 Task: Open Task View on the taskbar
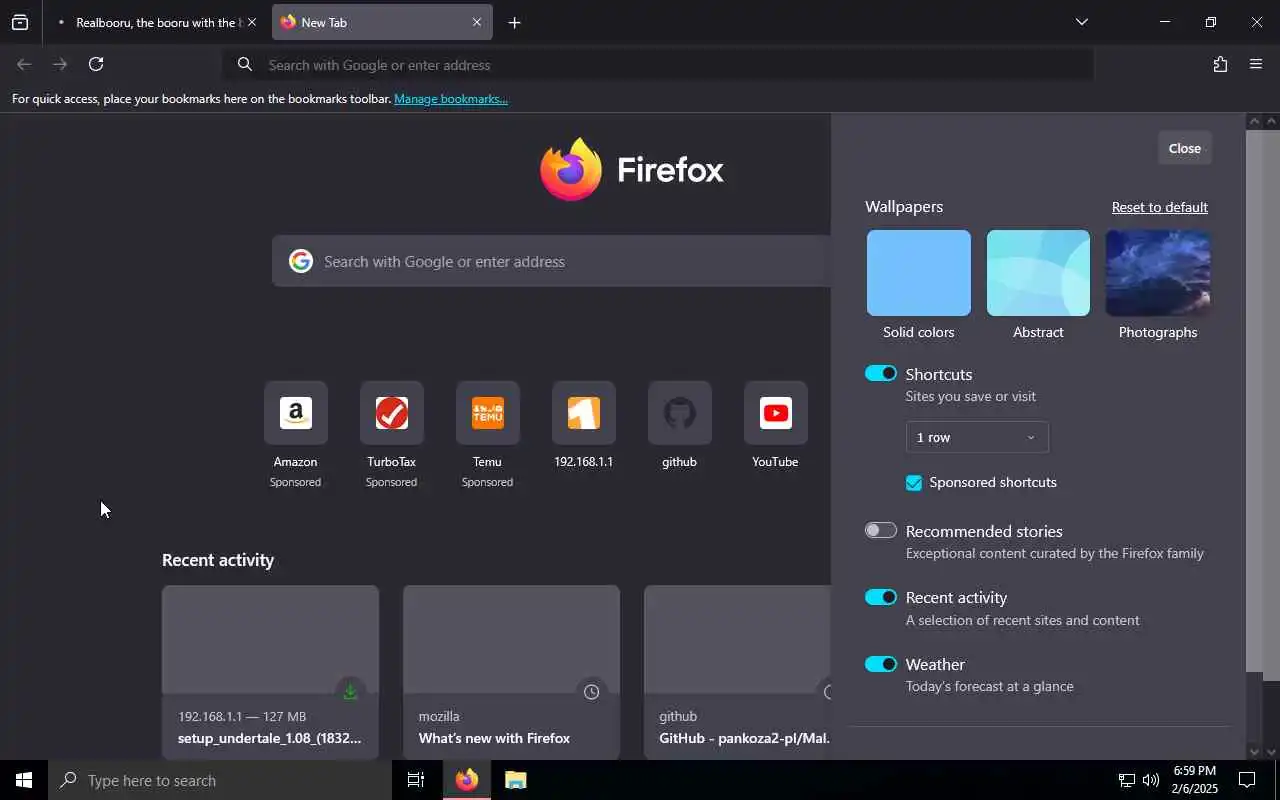pos(416,780)
